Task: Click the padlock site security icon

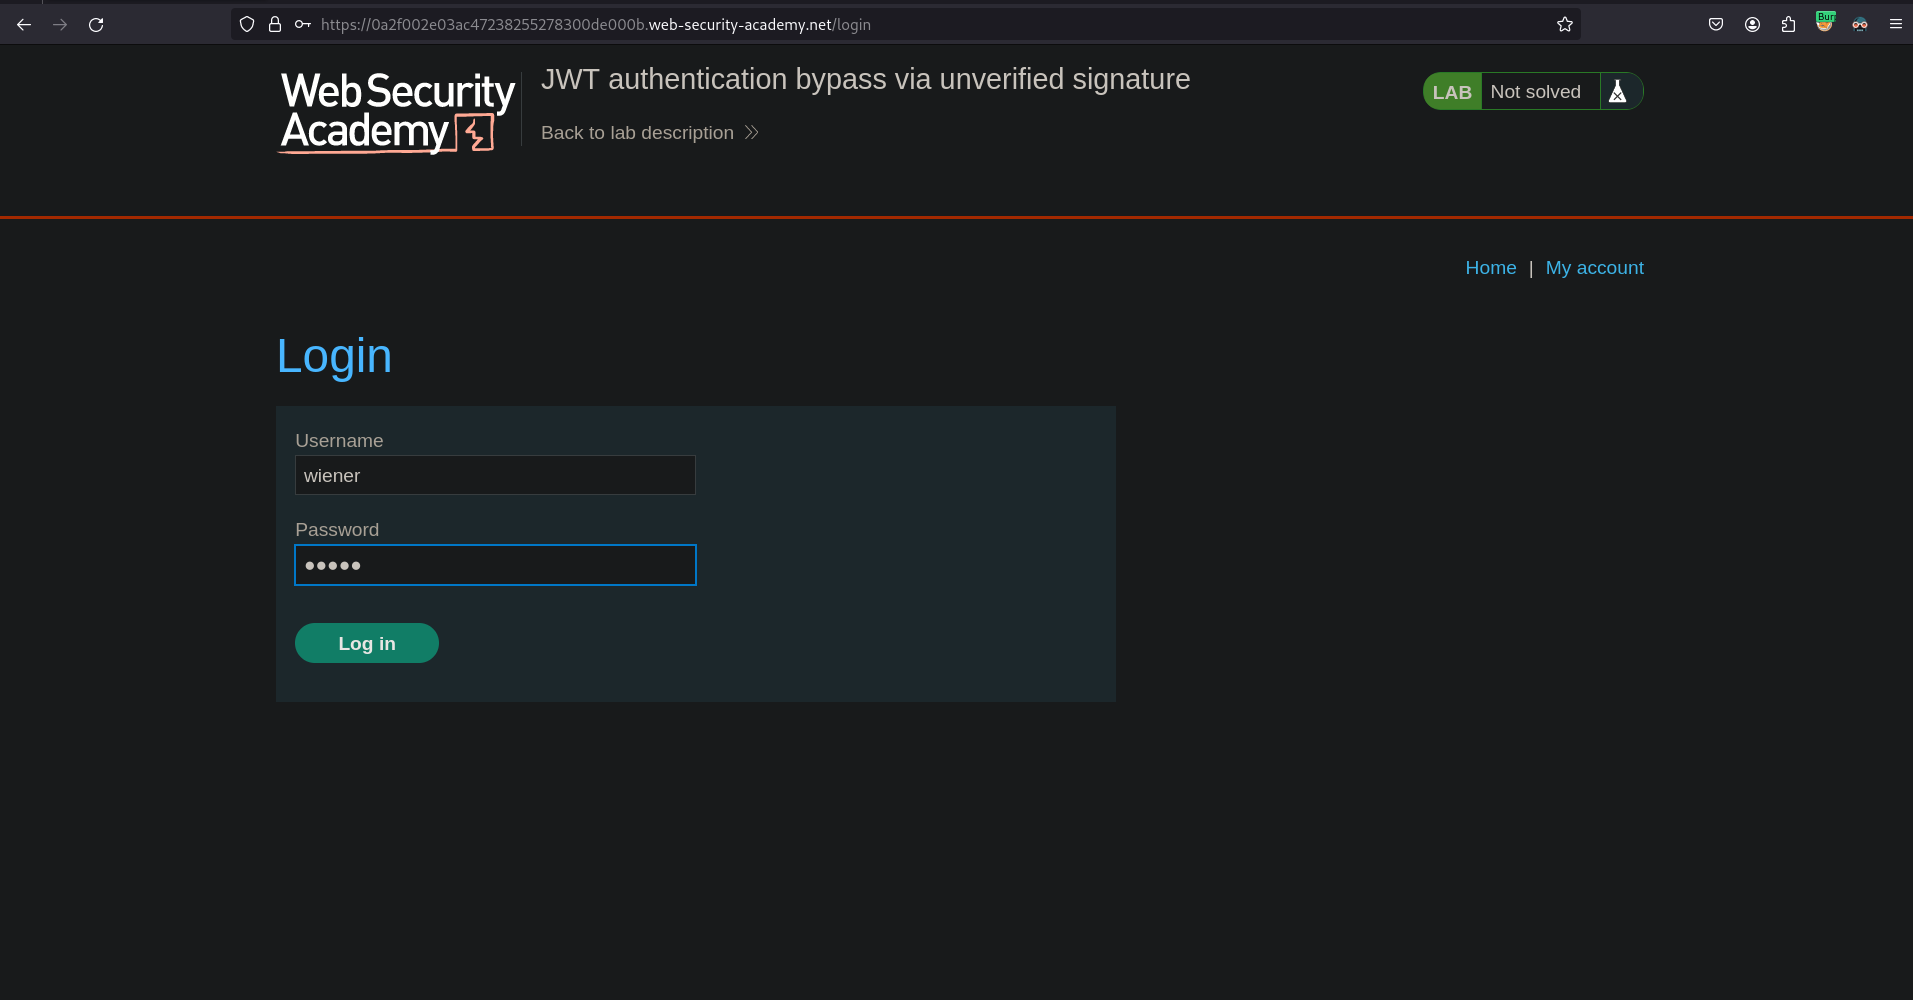Action: (274, 24)
